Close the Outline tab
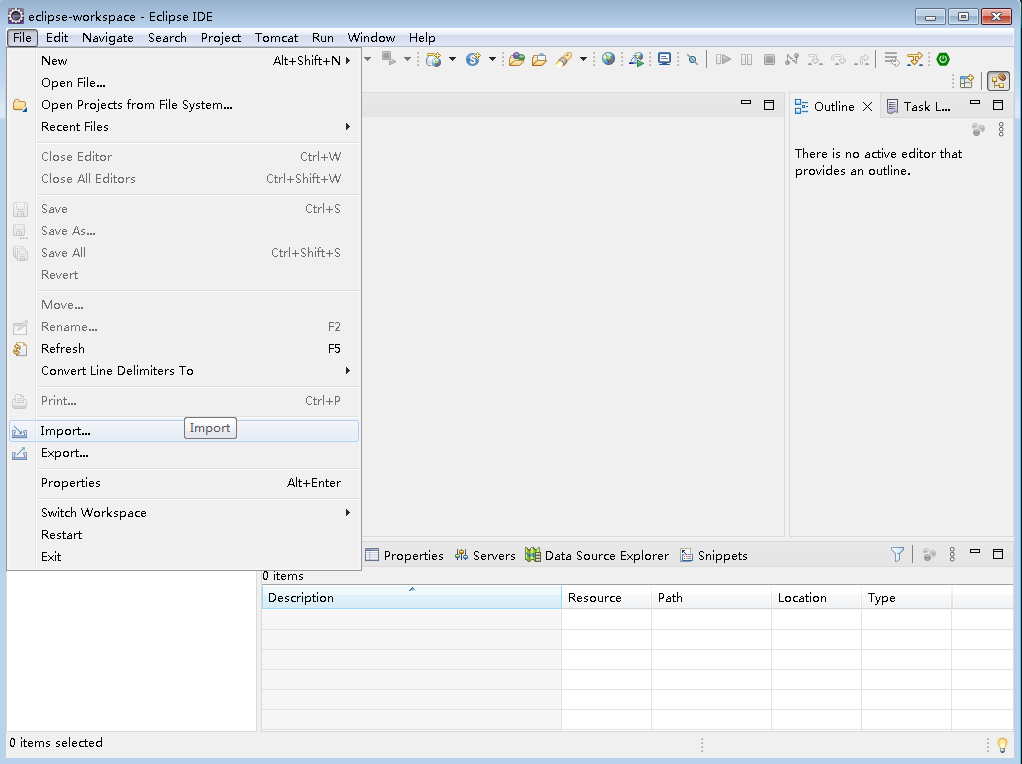 tap(868, 107)
